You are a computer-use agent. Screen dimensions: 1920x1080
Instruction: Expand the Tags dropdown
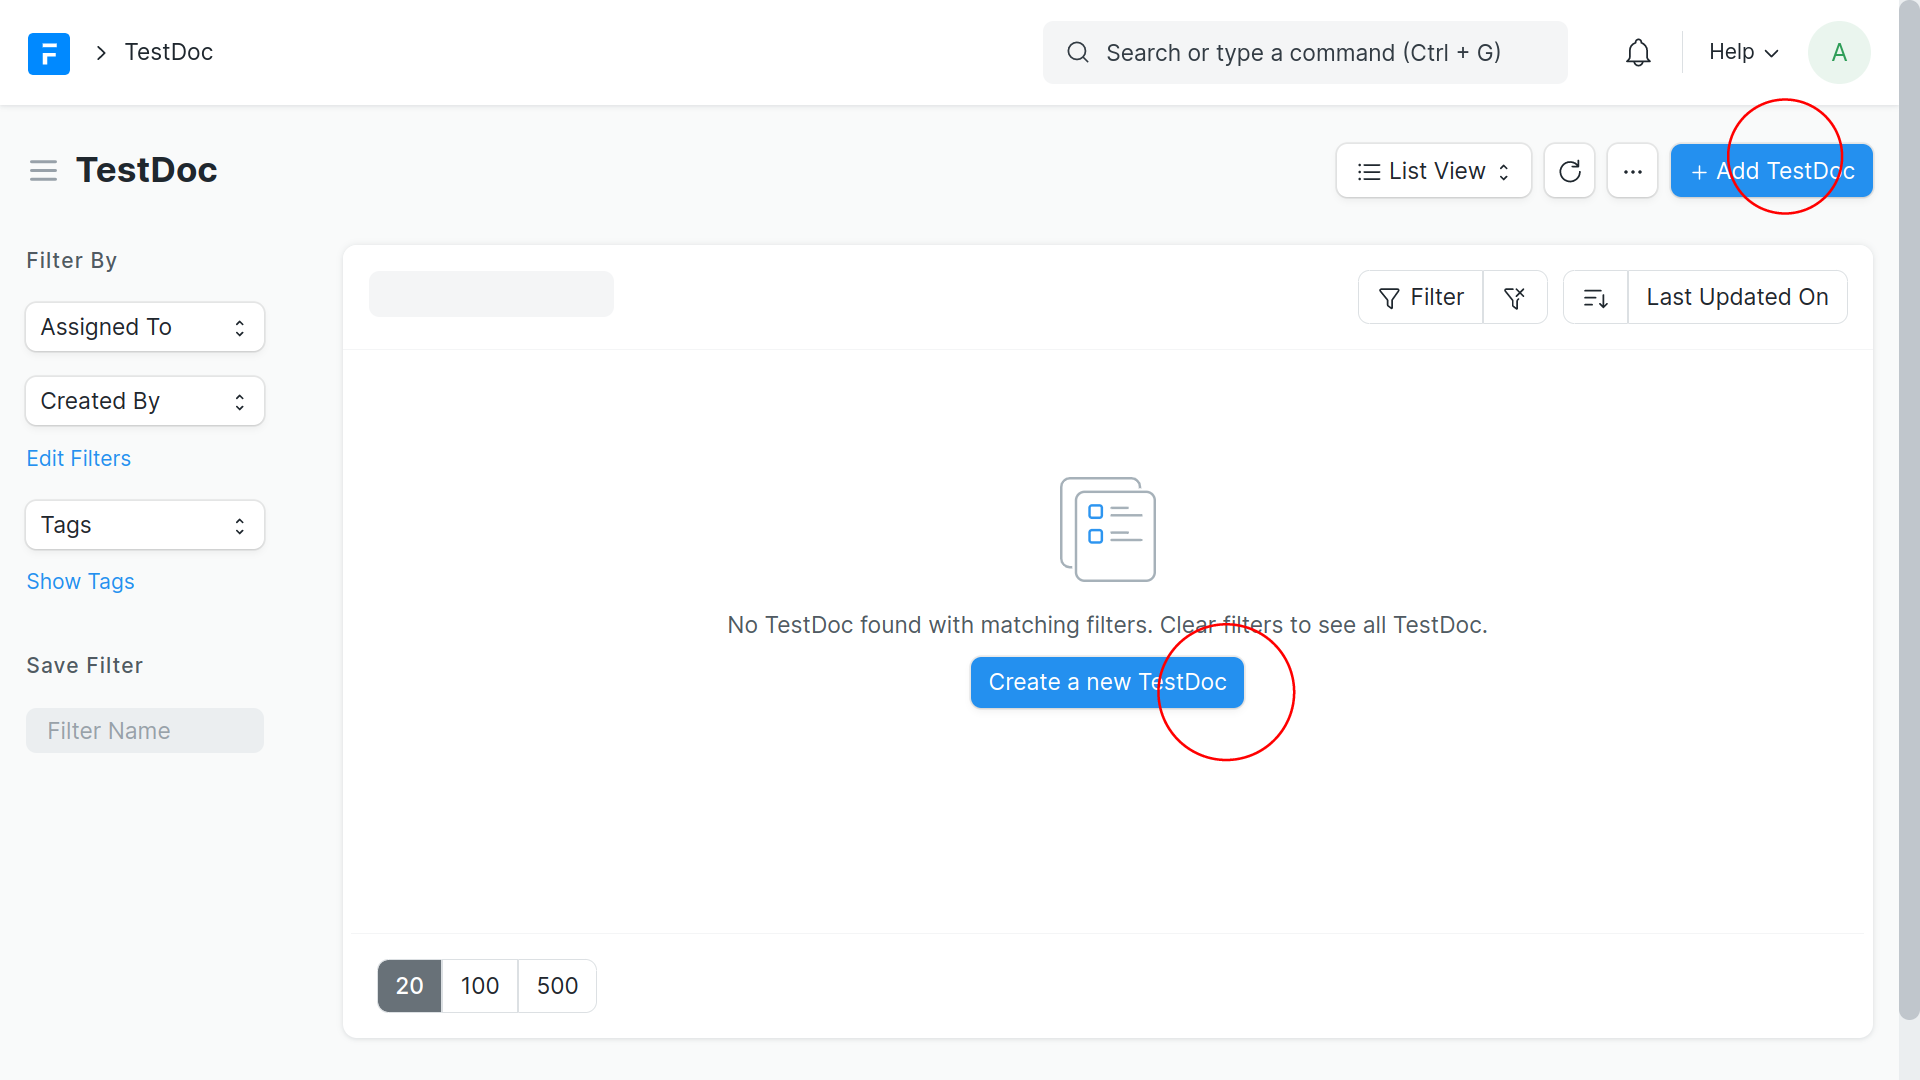point(144,525)
